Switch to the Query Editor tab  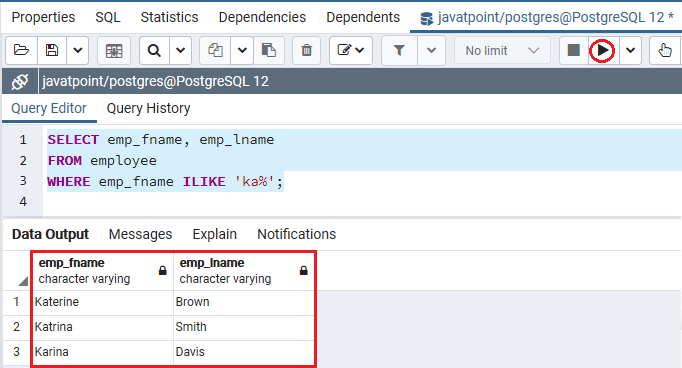pyautogui.click(x=49, y=108)
